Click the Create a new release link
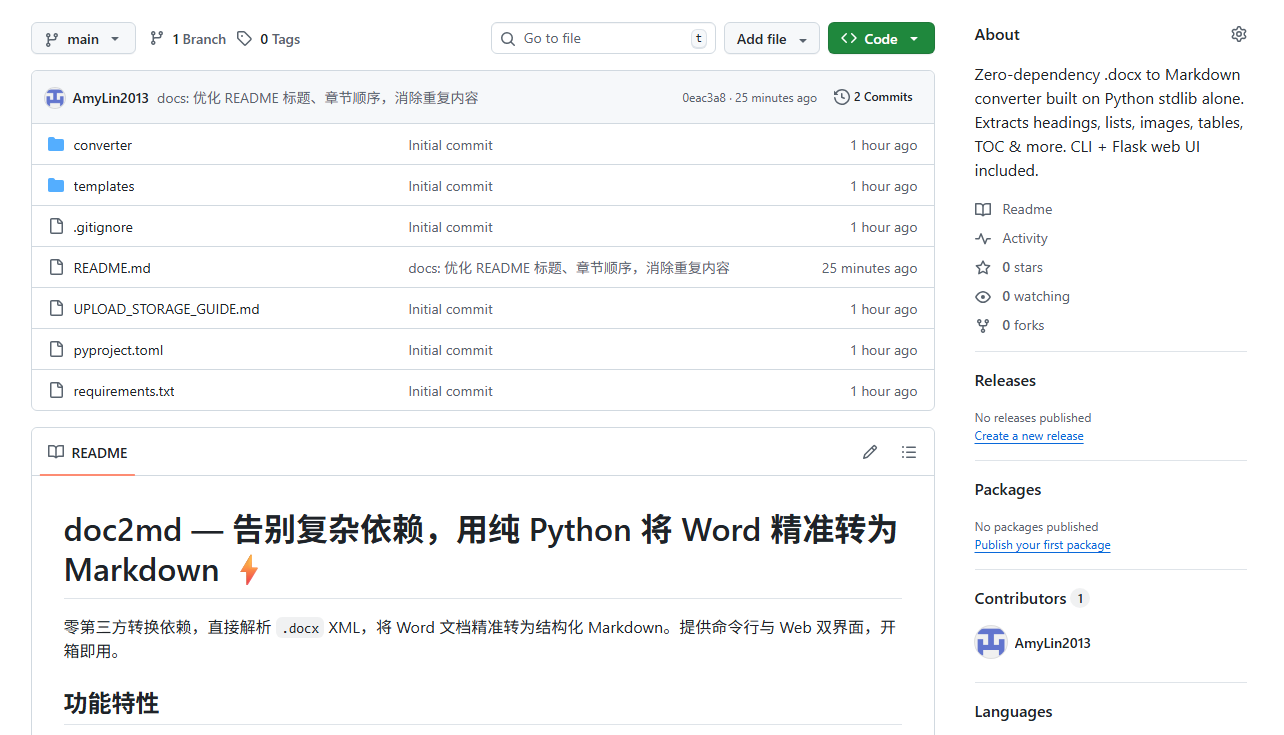1284x735 pixels. click(x=1029, y=436)
